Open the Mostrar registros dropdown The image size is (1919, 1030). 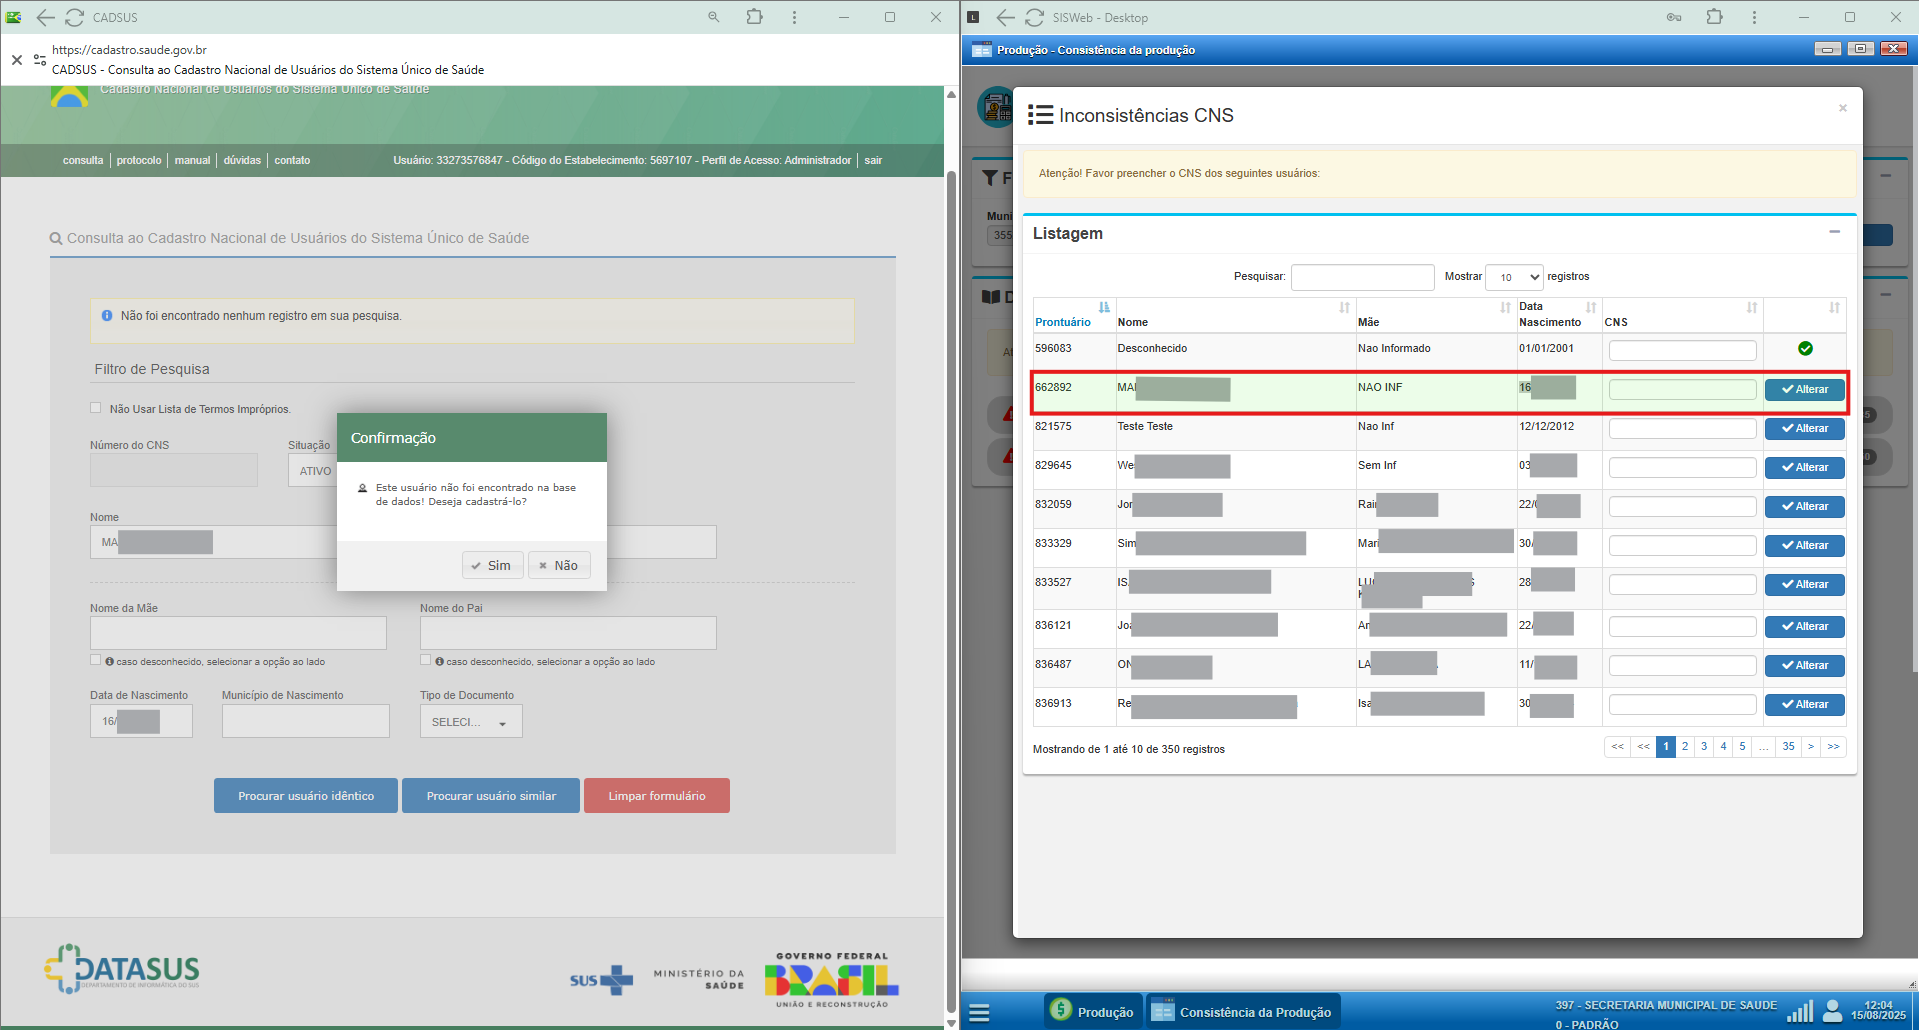tap(1514, 277)
